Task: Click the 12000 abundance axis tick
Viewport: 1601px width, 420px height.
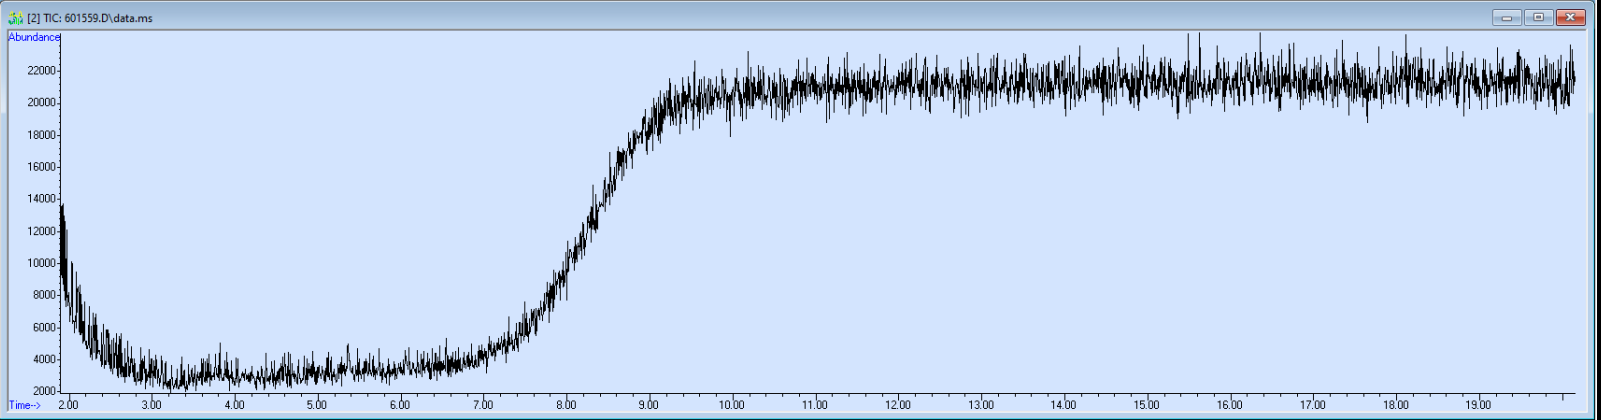Action: coord(41,231)
